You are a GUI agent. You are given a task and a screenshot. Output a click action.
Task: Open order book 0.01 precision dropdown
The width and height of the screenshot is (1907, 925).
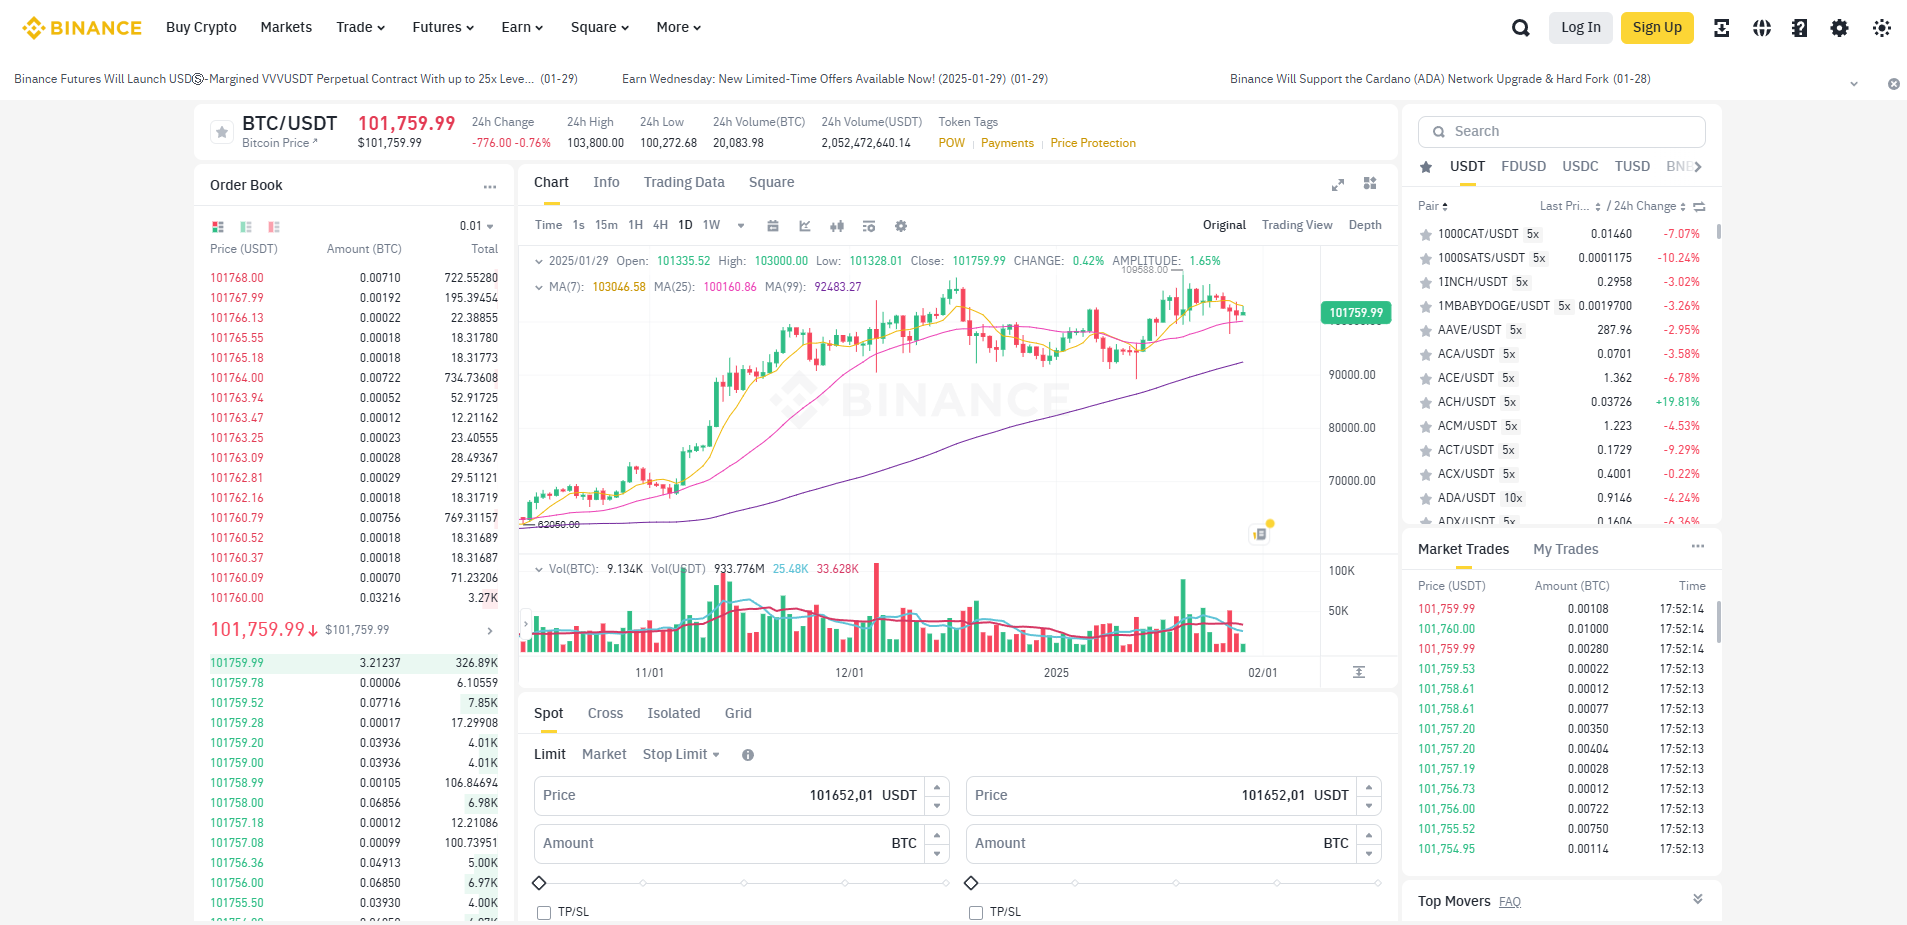coord(477,226)
